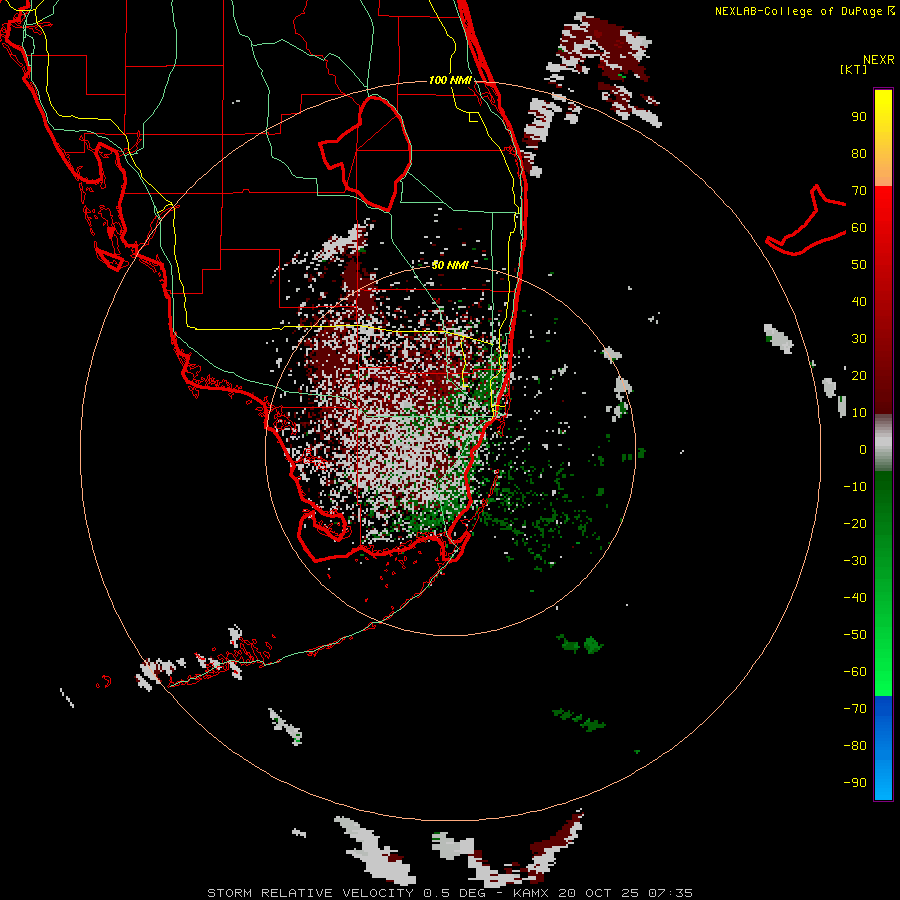900x900 pixels.
Task: Click the blue bottom segment of color bar
Action: [883, 747]
